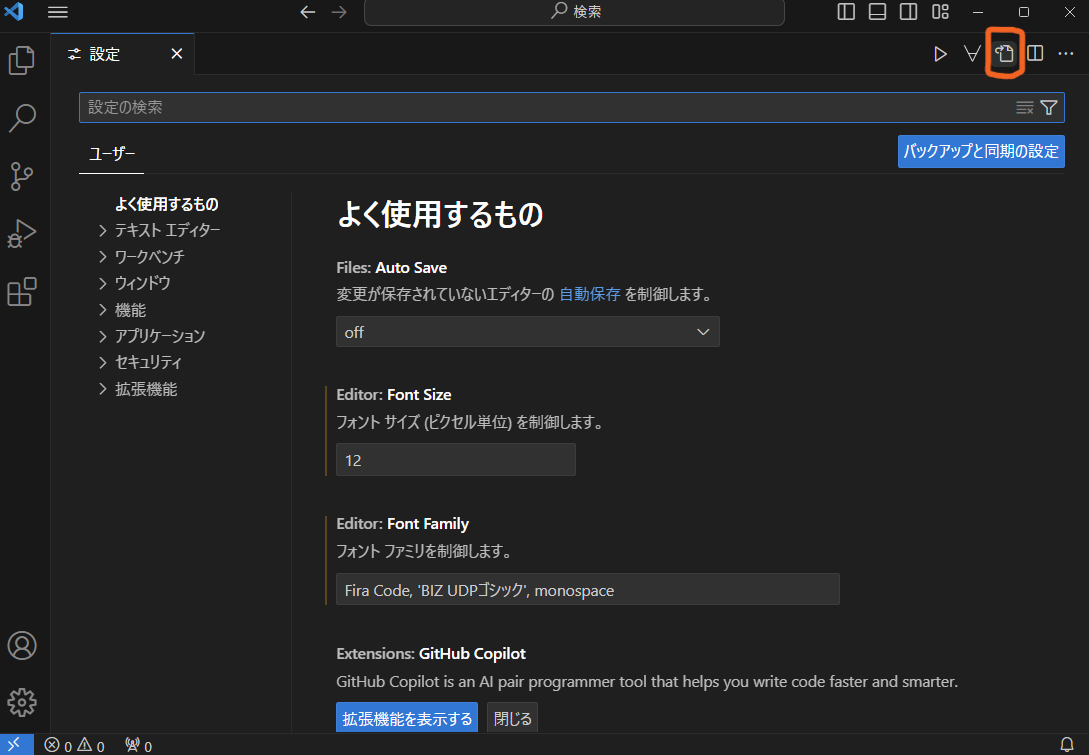This screenshot has width=1089, height=755.
Task: Expand the 拡張機能 settings section
Action: (x=146, y=388)
